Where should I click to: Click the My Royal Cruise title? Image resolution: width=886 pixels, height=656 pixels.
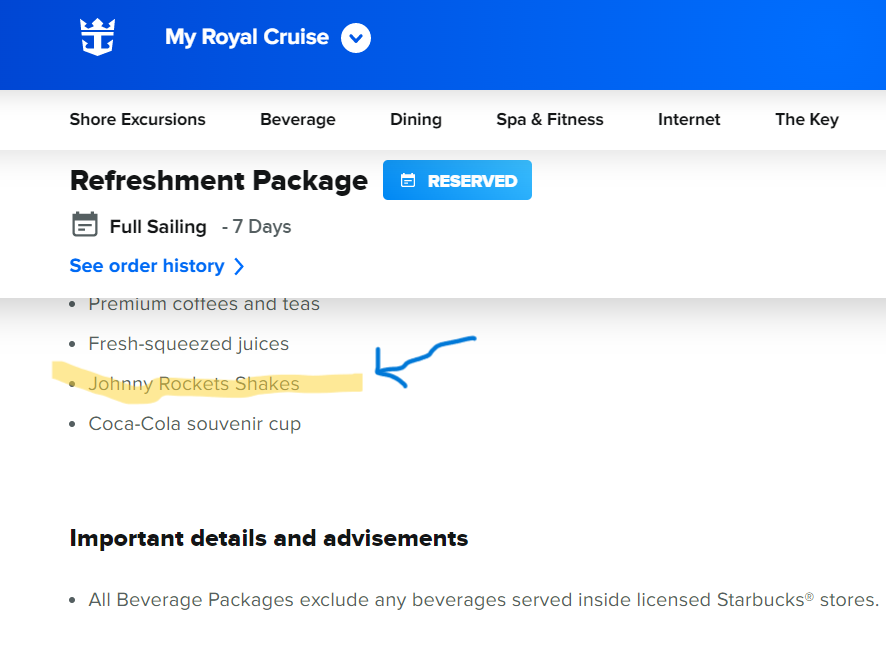247,37
